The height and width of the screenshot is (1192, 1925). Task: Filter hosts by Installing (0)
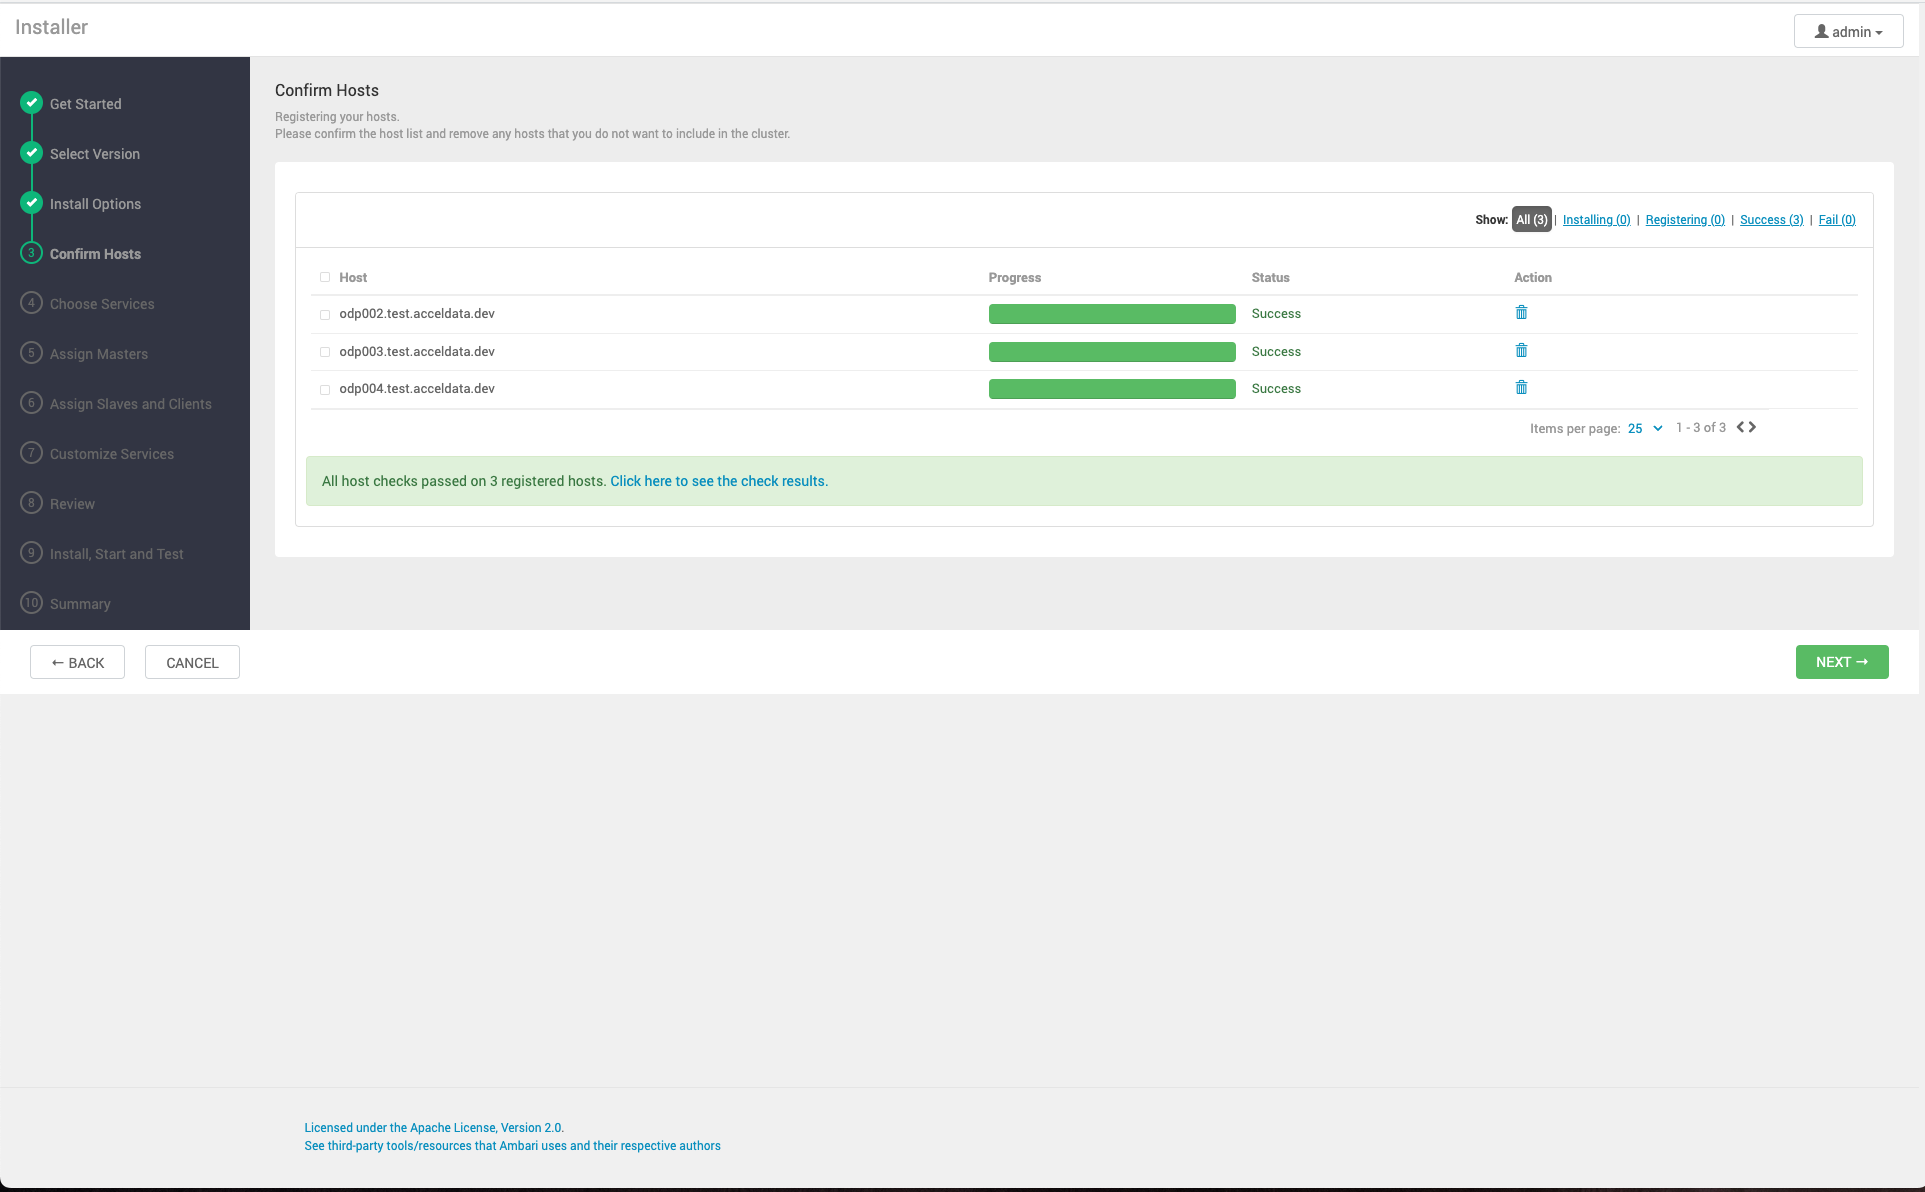pos(1596,219)
